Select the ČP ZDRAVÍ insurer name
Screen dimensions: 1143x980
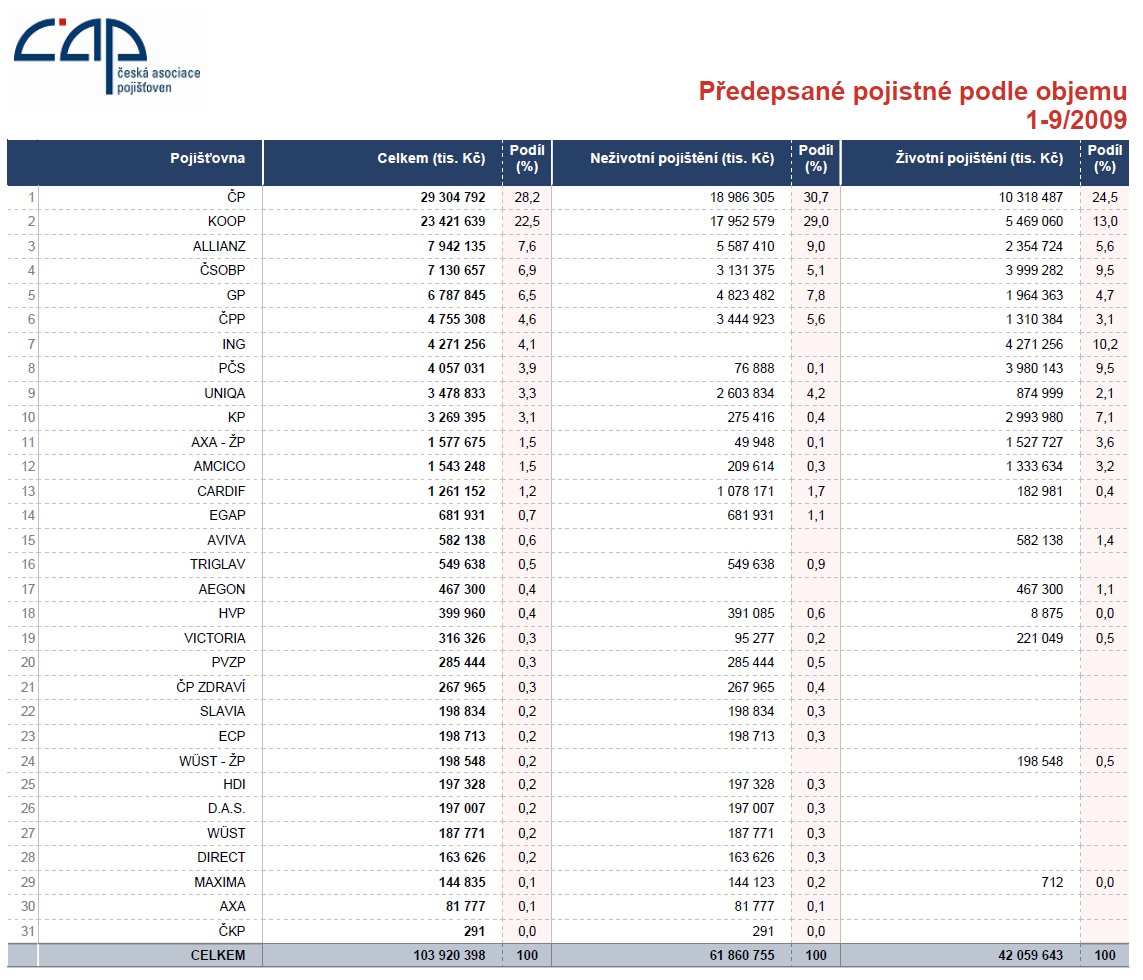click(210, 687)
